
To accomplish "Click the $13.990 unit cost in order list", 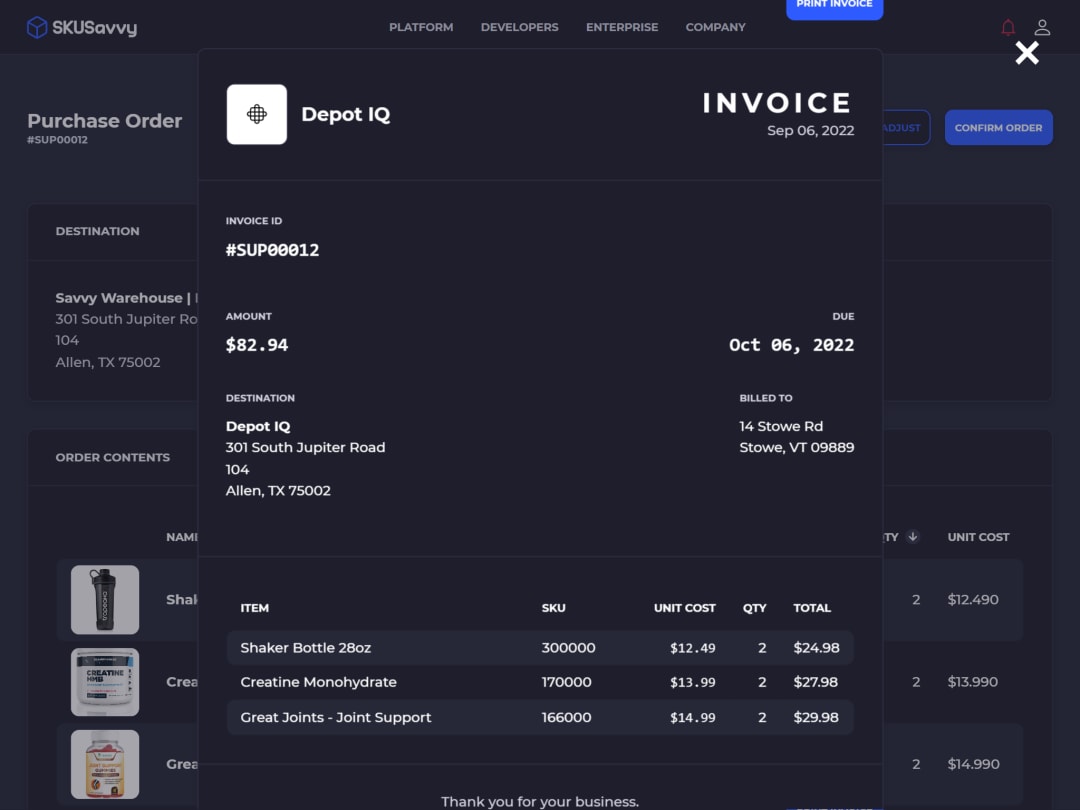I will click(973, 682).
